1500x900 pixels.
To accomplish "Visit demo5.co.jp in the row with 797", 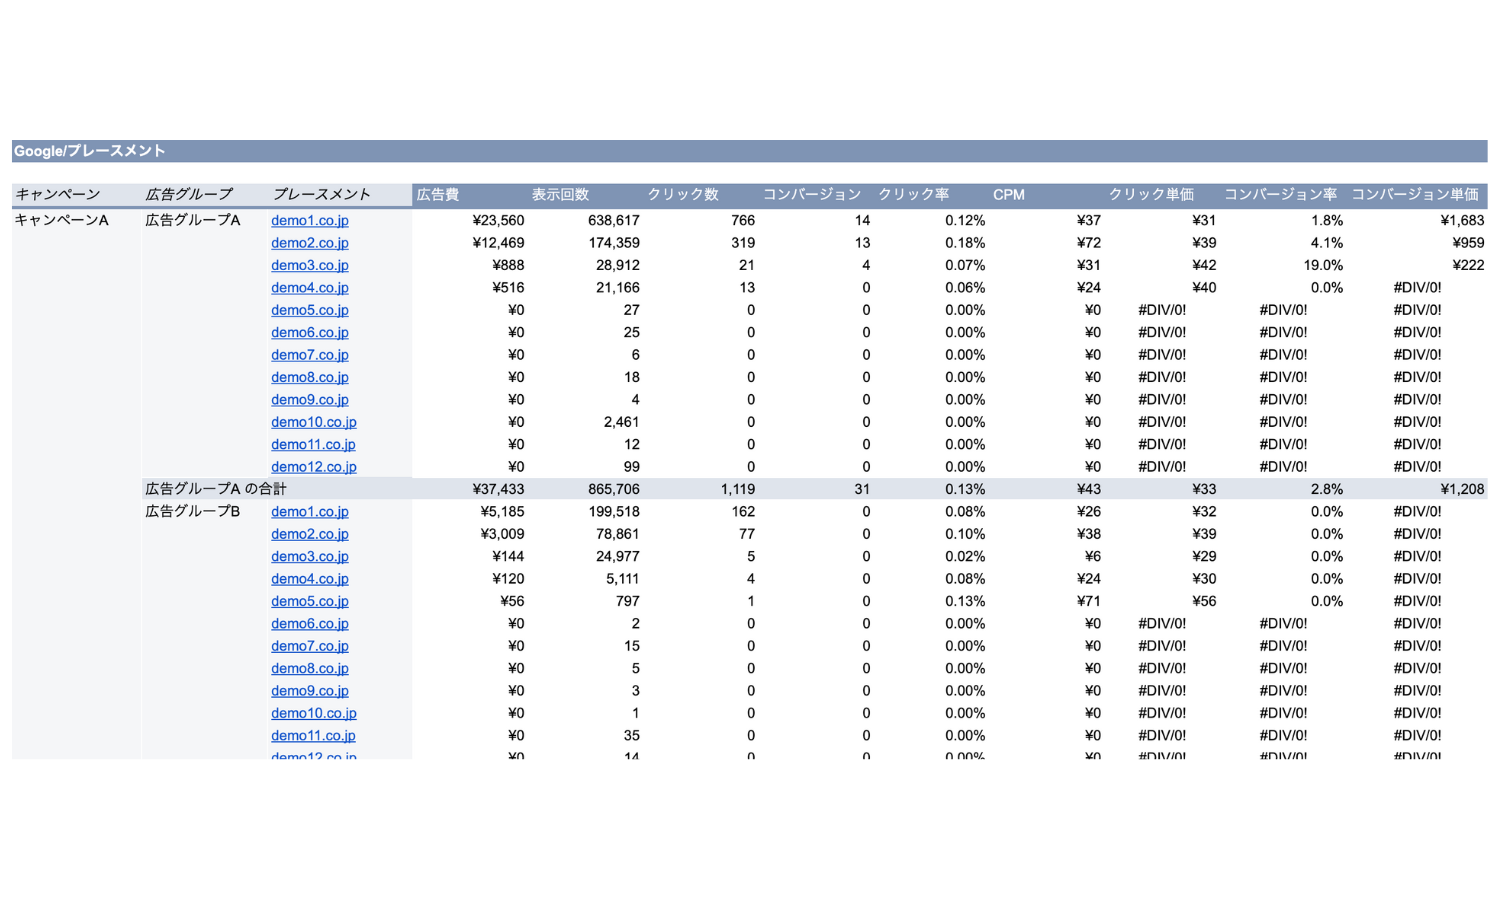I will tap(310, 601).
